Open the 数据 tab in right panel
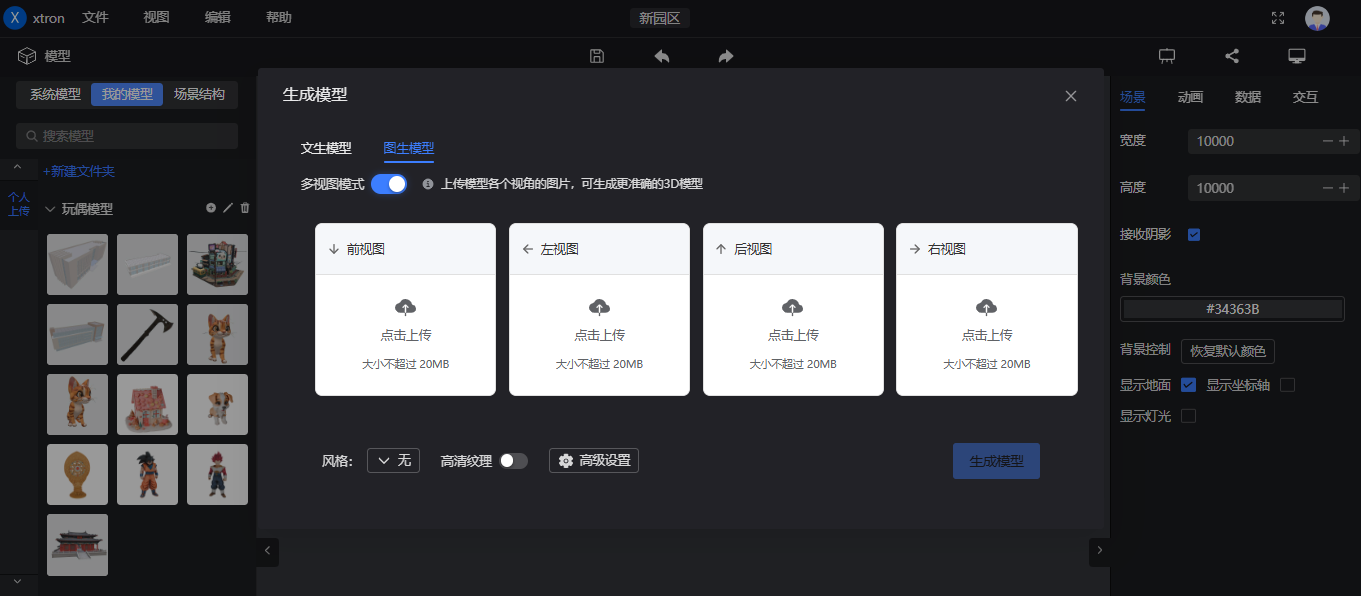Screen dimensions: 1361x596 point(1248,97)
